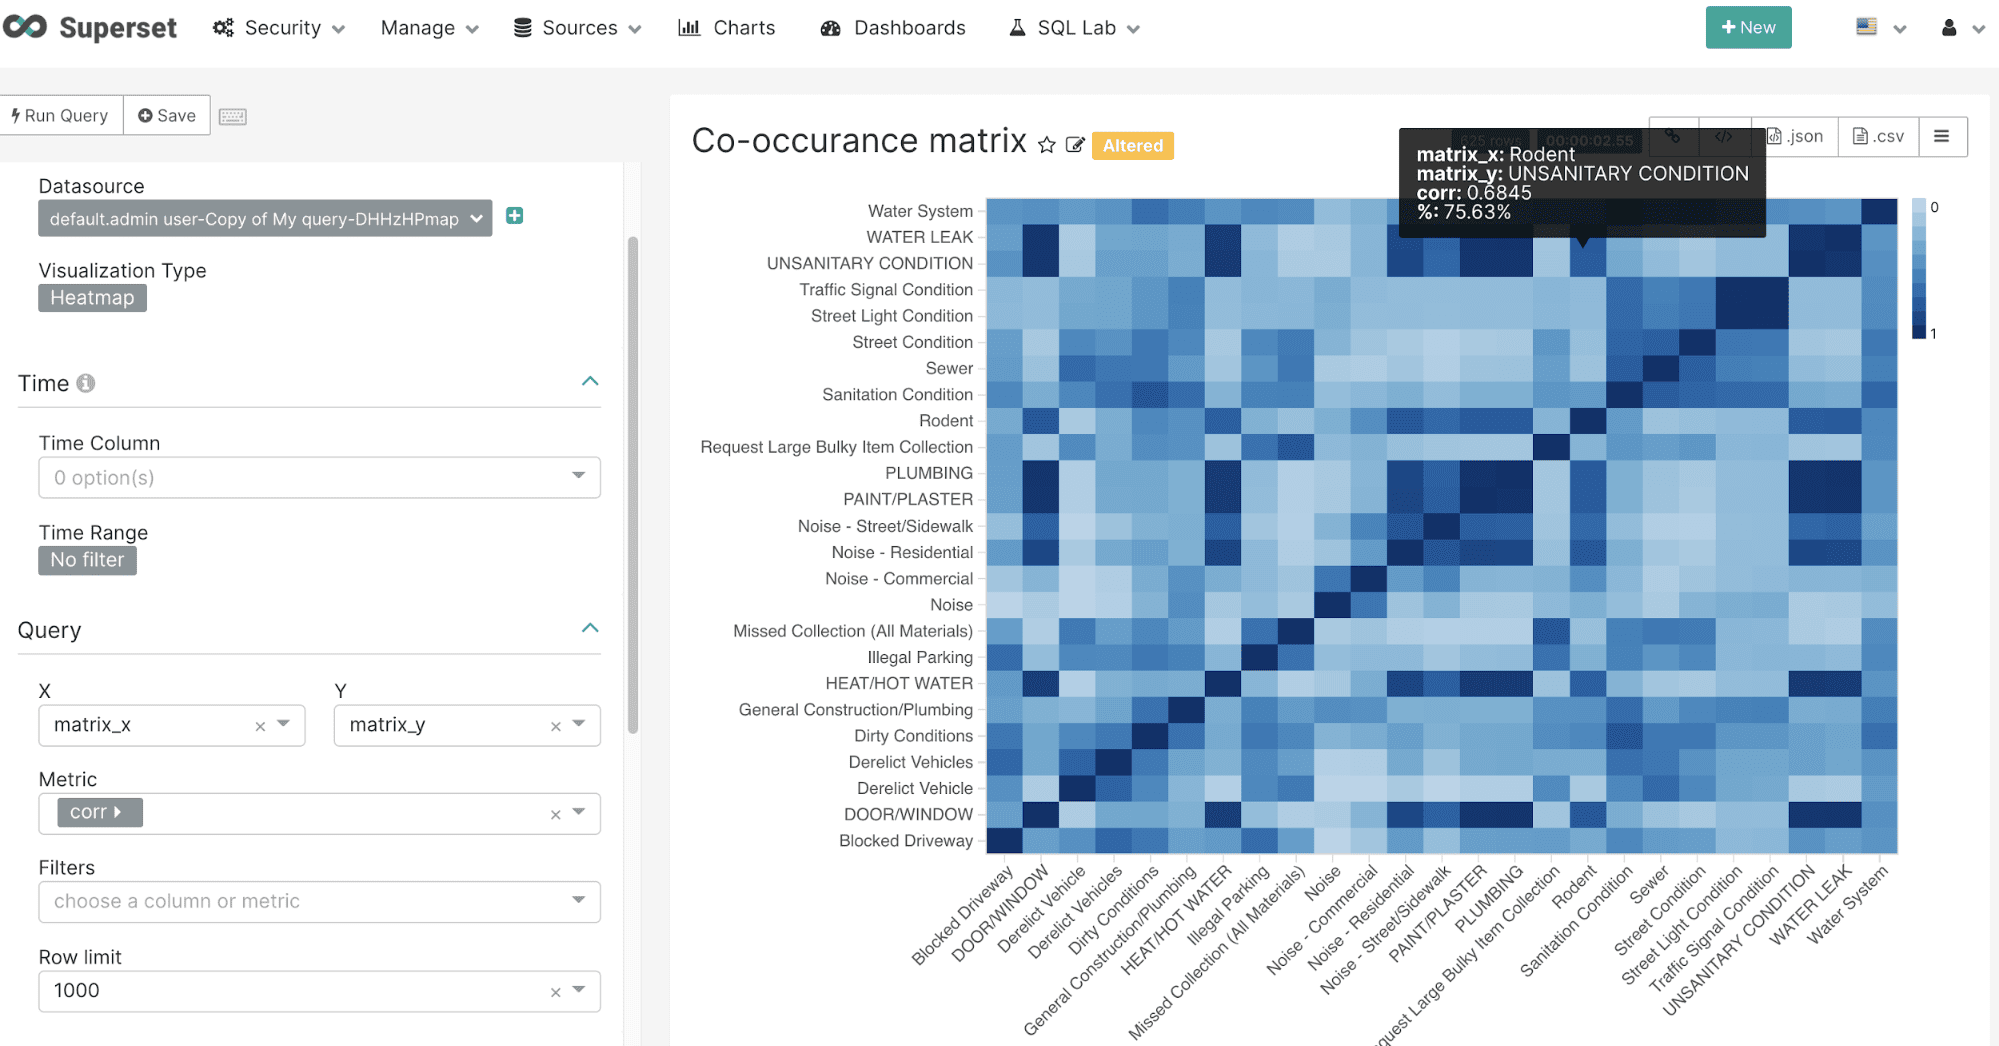This screenshot has width=1999, height=1046.
Task: Clear the matrix_x X selection
Action: pyautogui.click(x=260, y=726)
